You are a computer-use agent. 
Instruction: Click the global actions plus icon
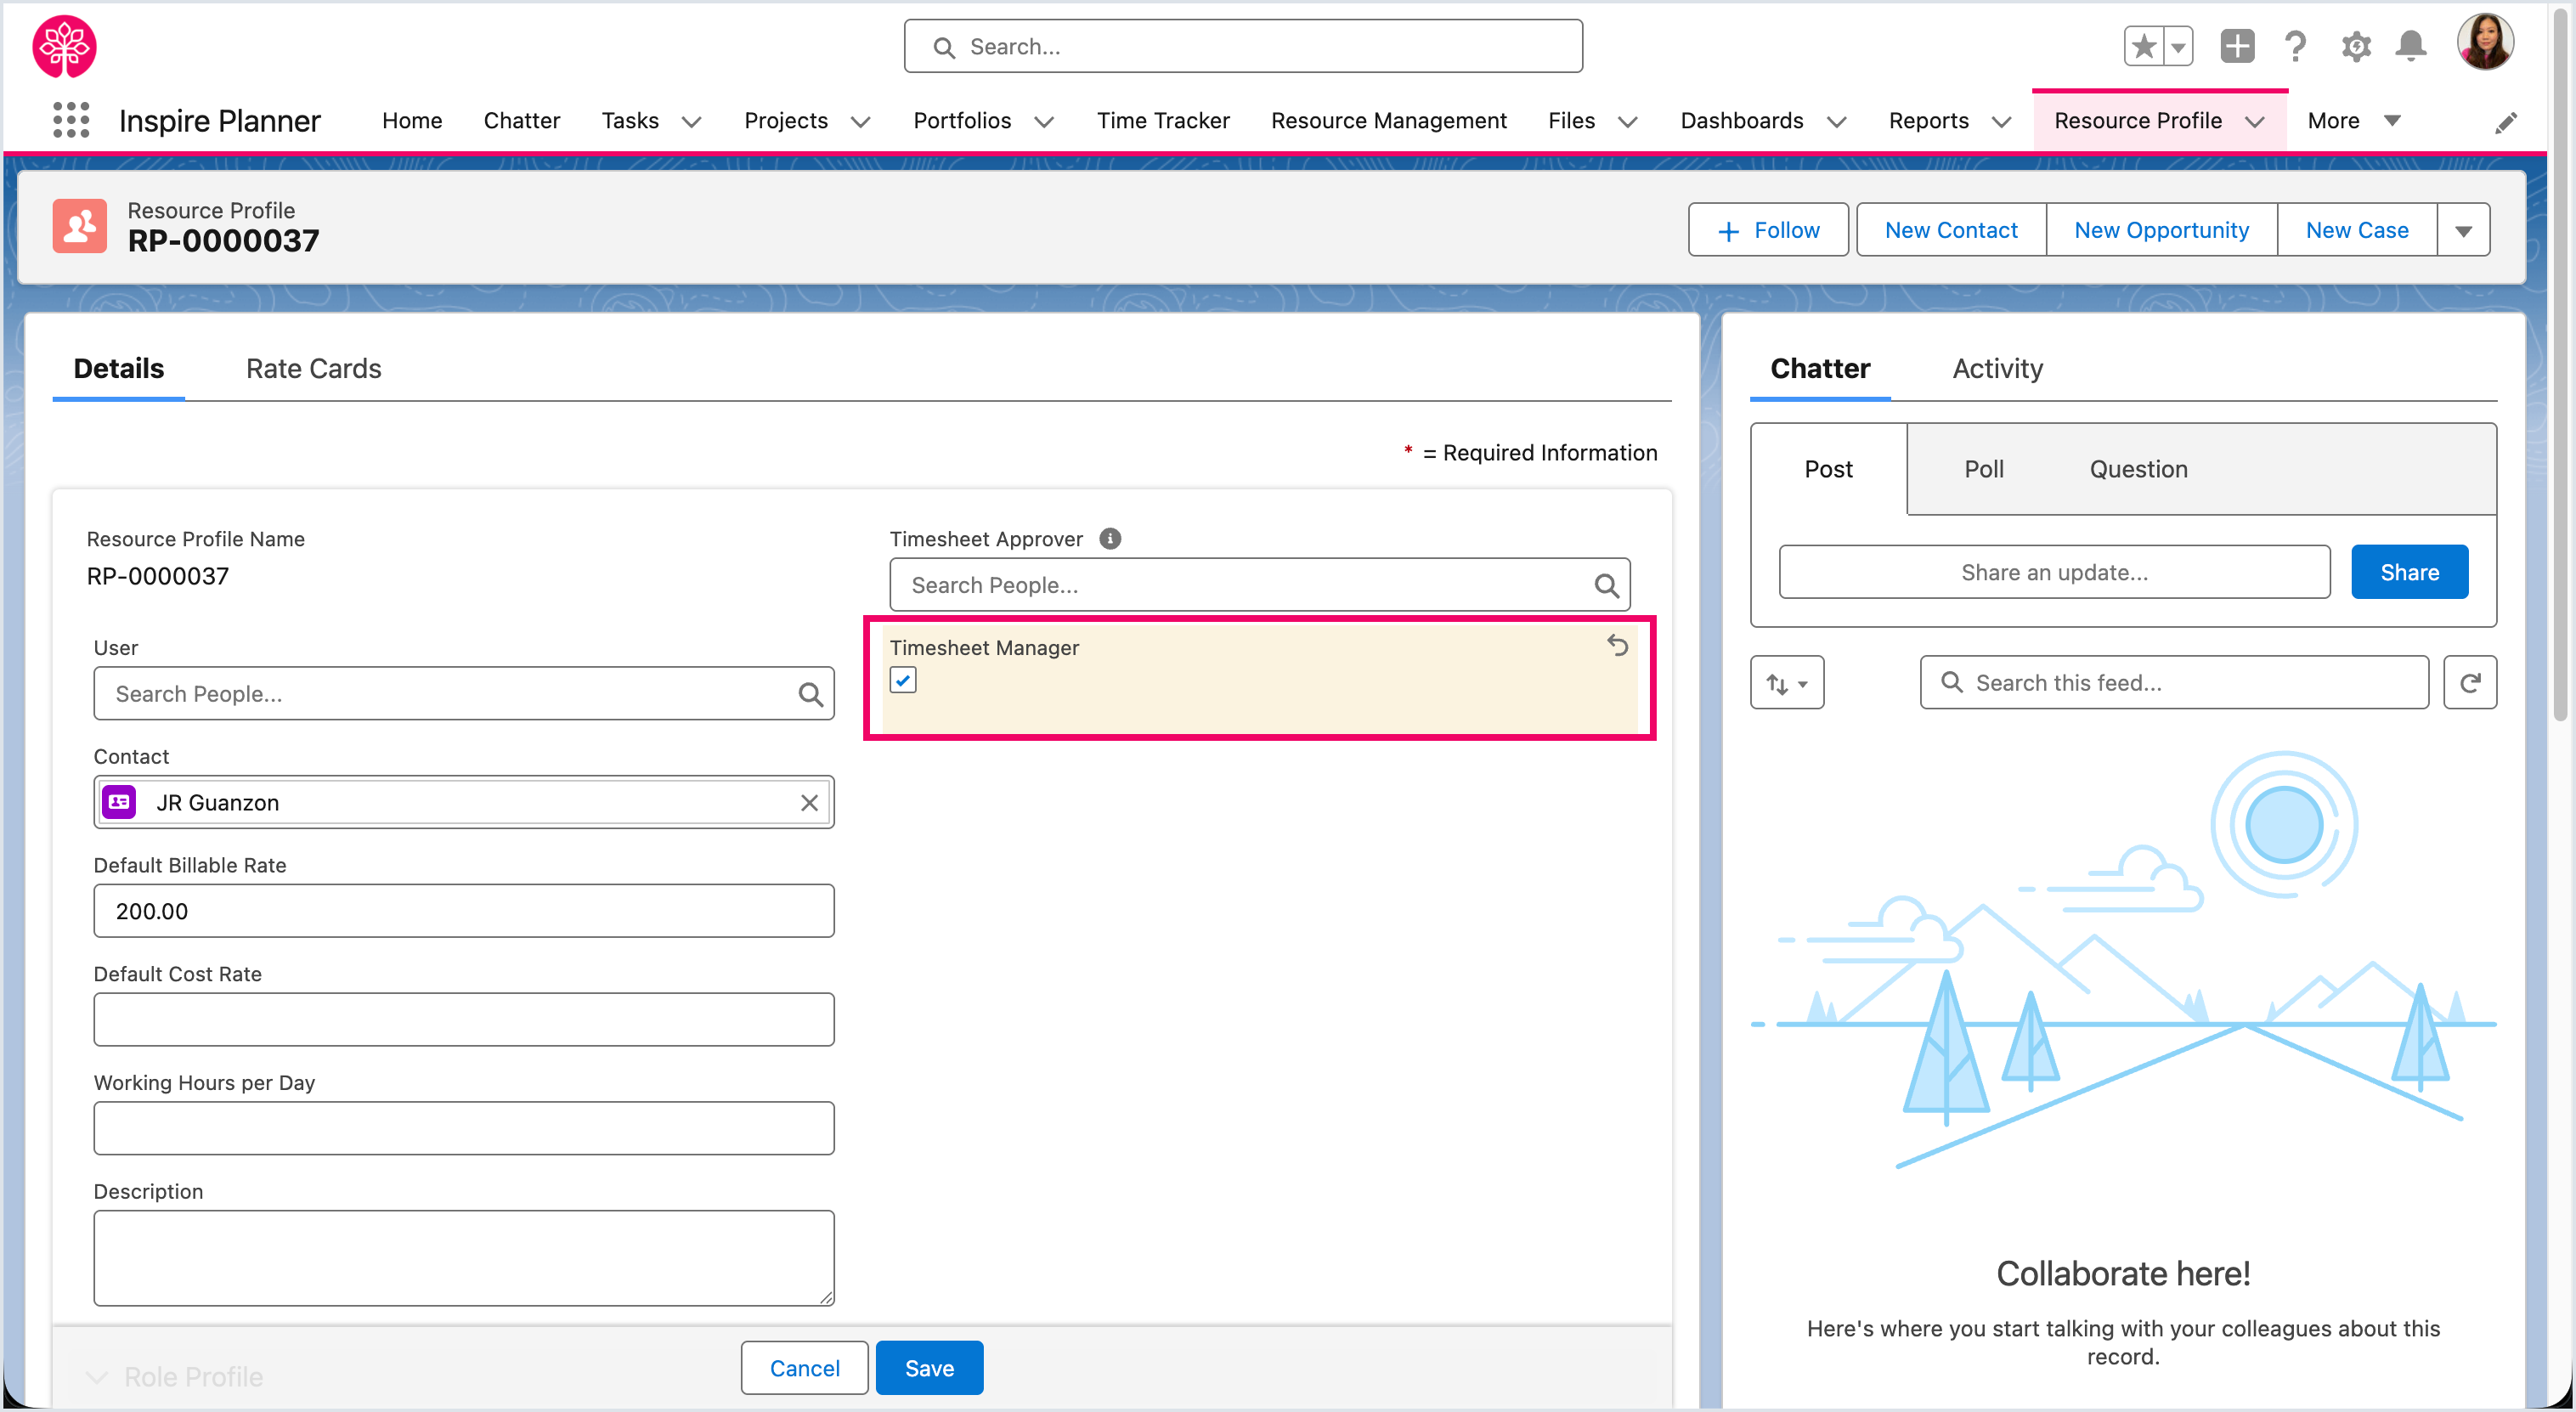pos(2236,46)
